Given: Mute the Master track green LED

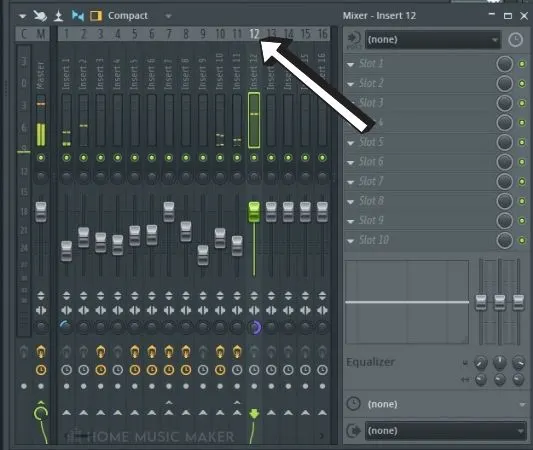Looking at the screenshot, I should coord(41,158).
